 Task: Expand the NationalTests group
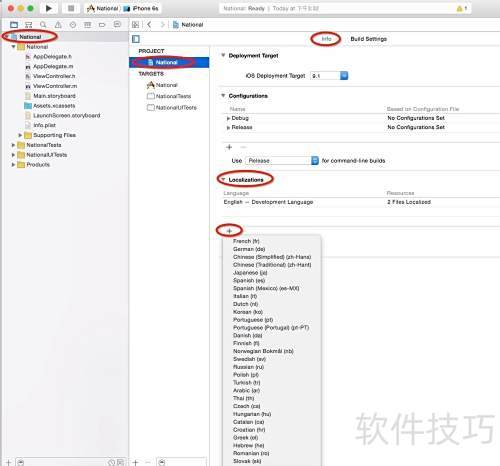tap(13, 145)
